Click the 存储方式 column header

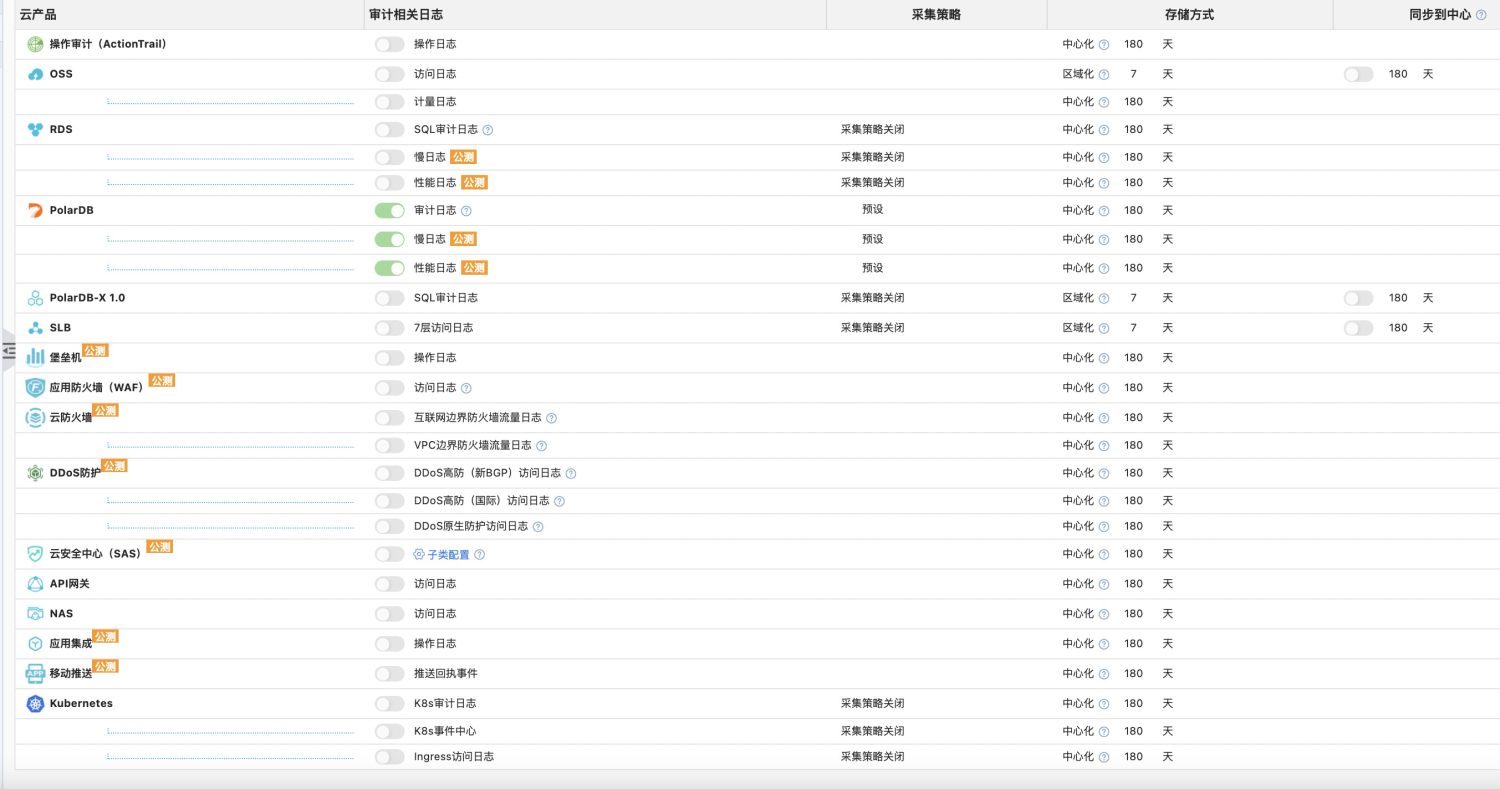click(x=1189, y=15)
